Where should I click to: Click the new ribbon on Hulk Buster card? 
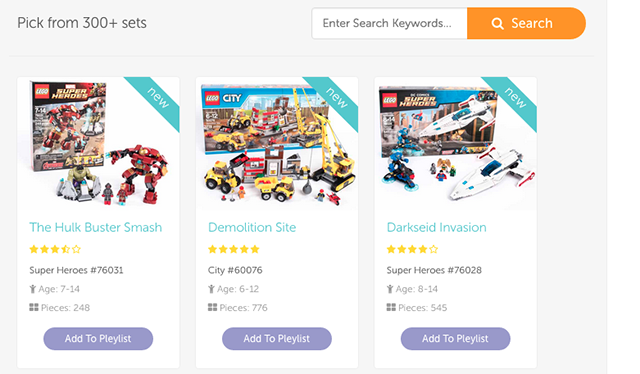158,98
